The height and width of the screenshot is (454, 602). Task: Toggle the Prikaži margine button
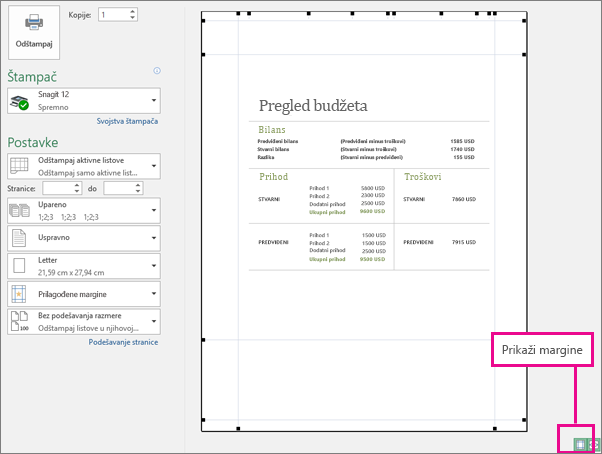coord(580,444)
